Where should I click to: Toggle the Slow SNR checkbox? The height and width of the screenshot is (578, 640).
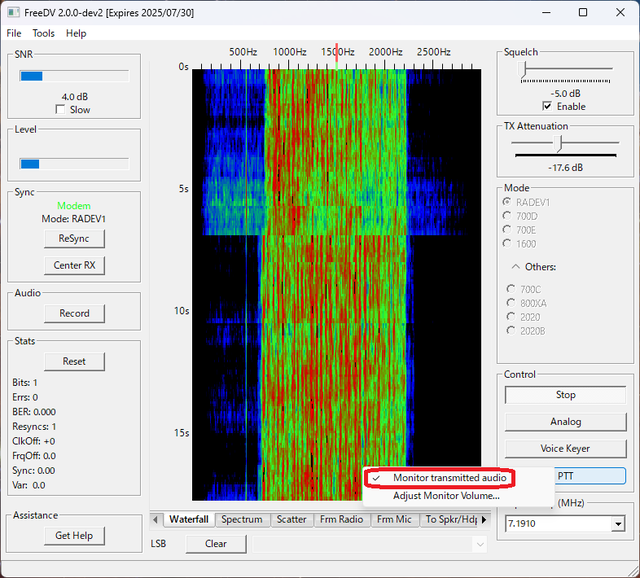click(x=61, y=110)
